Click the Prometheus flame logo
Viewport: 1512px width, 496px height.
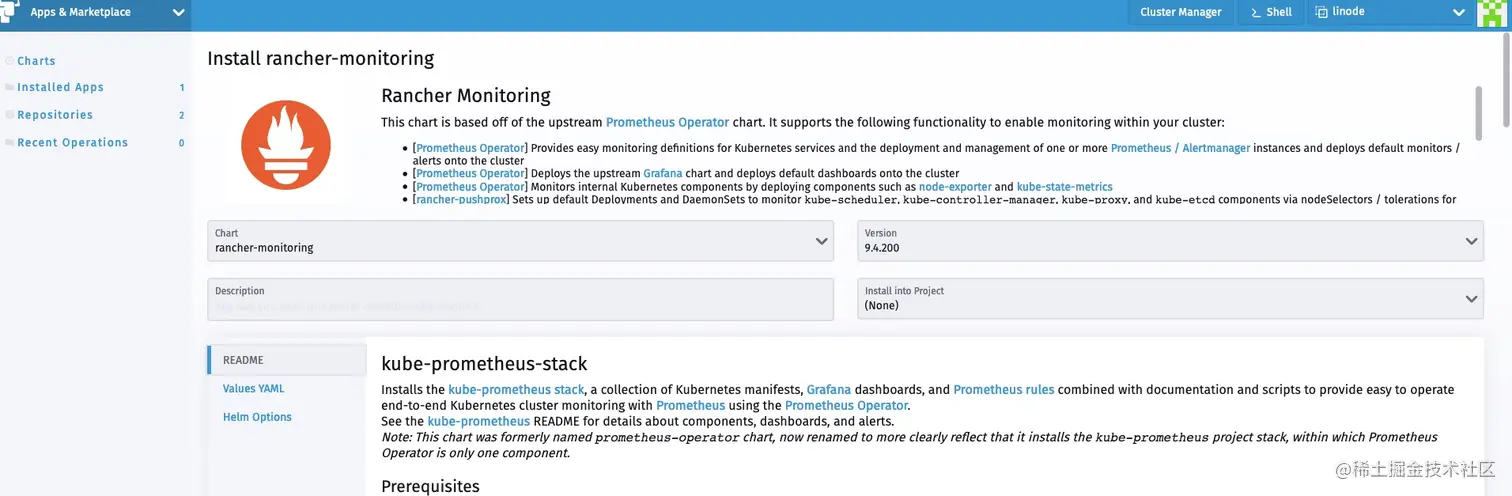286,145
